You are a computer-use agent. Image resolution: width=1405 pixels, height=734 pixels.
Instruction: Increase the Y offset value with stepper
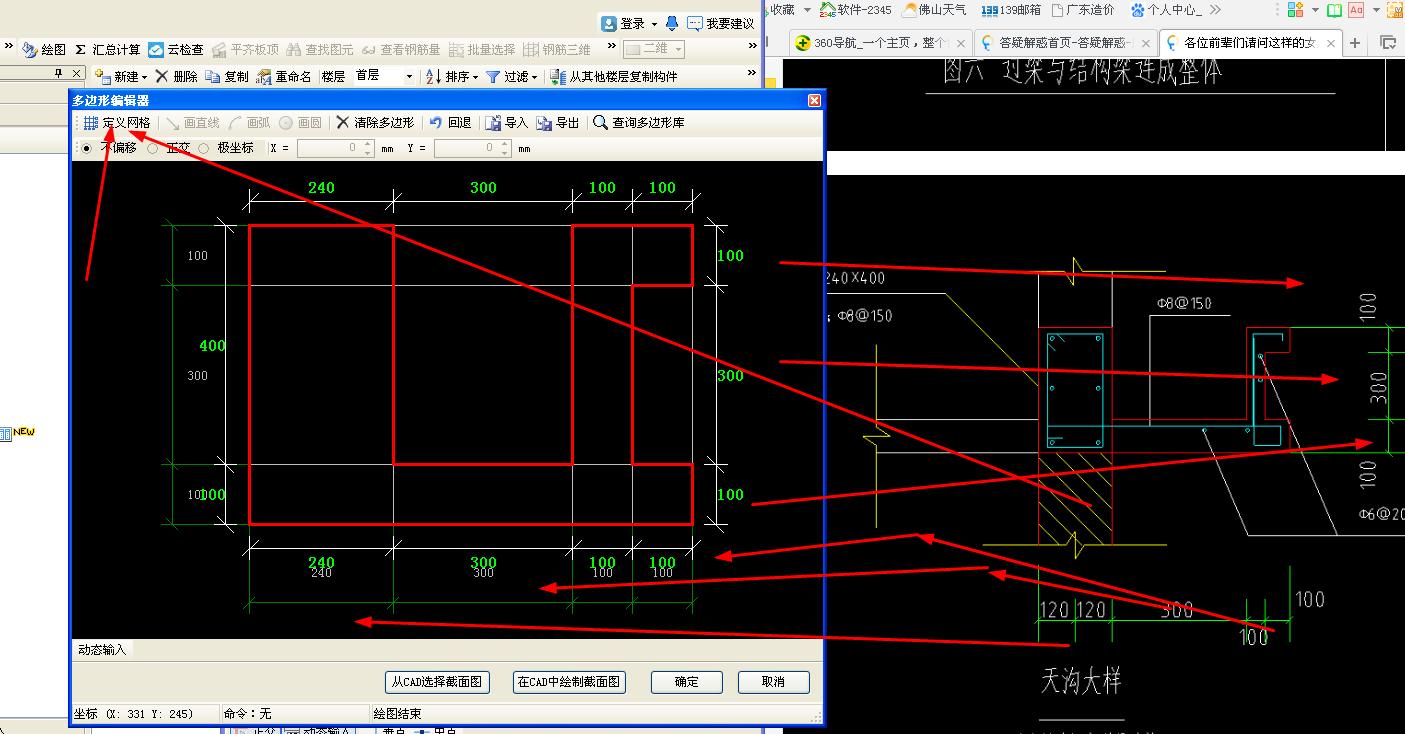[505, 144]
